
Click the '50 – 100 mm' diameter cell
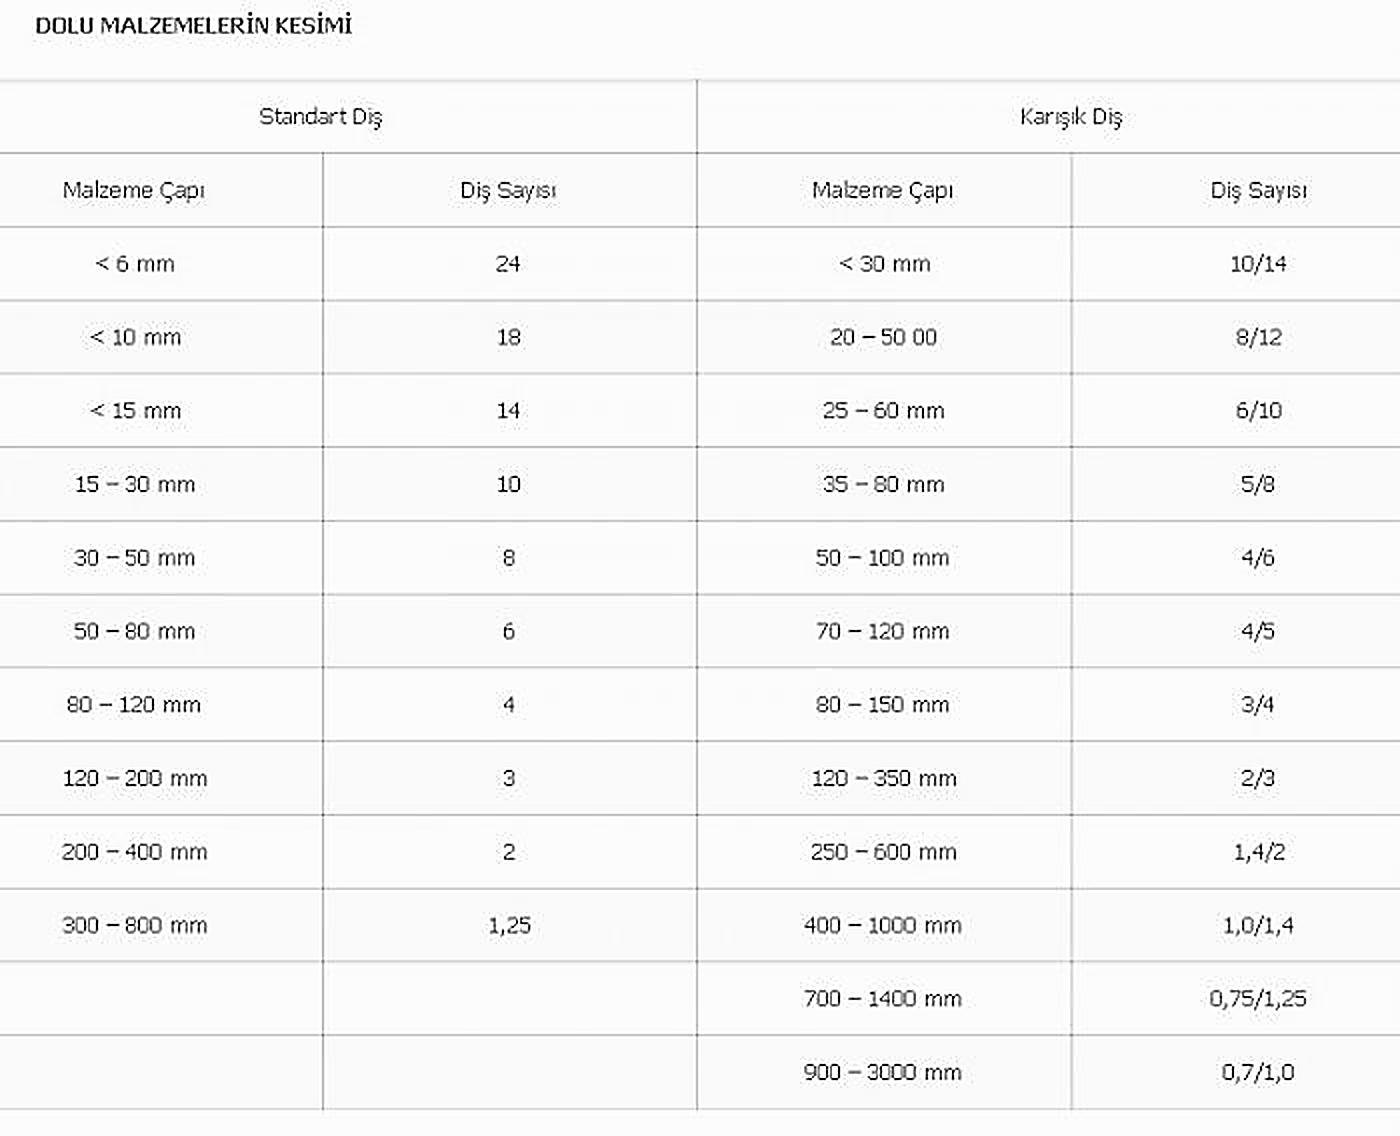tap(883, 558)
